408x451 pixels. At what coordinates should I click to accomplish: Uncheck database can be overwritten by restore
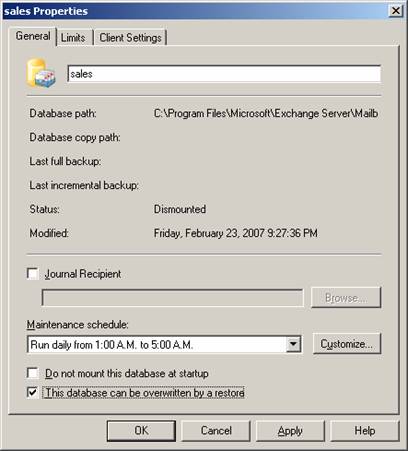(x=33, y=392)
